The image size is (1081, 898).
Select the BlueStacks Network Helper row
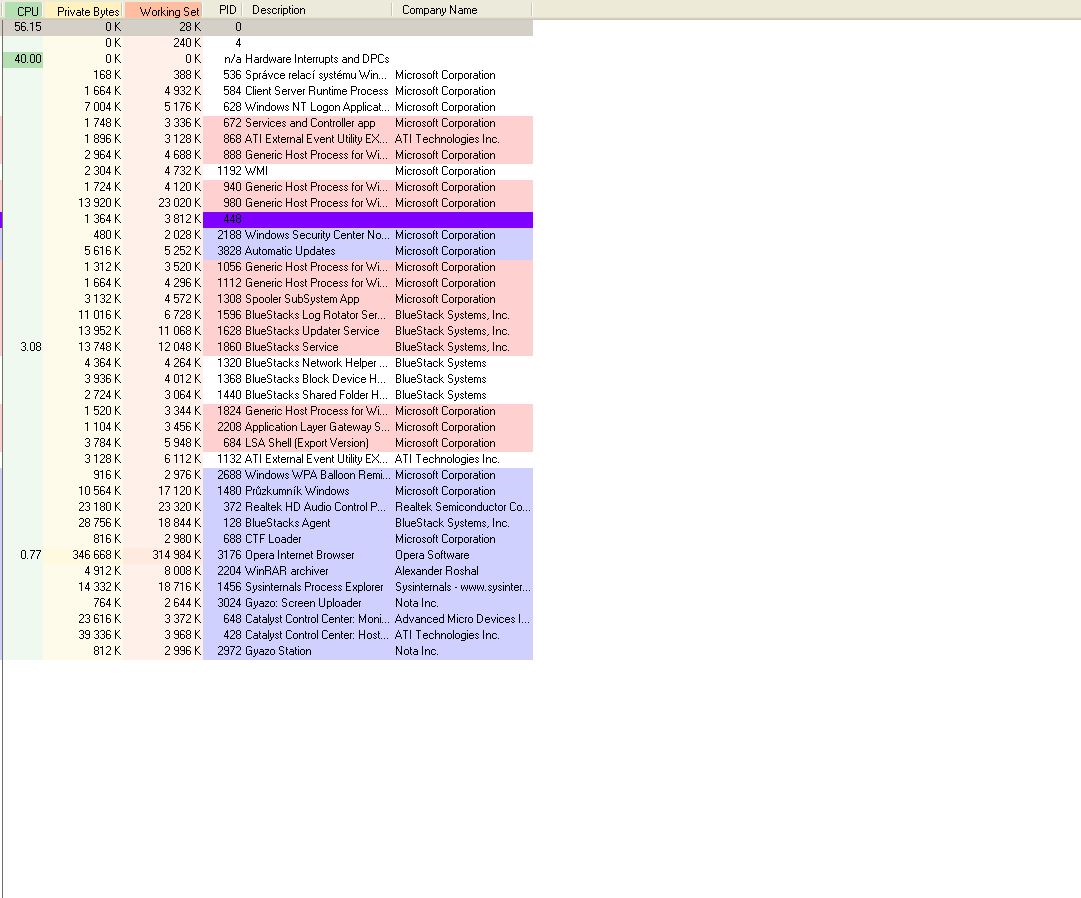[x=267, y=363]
